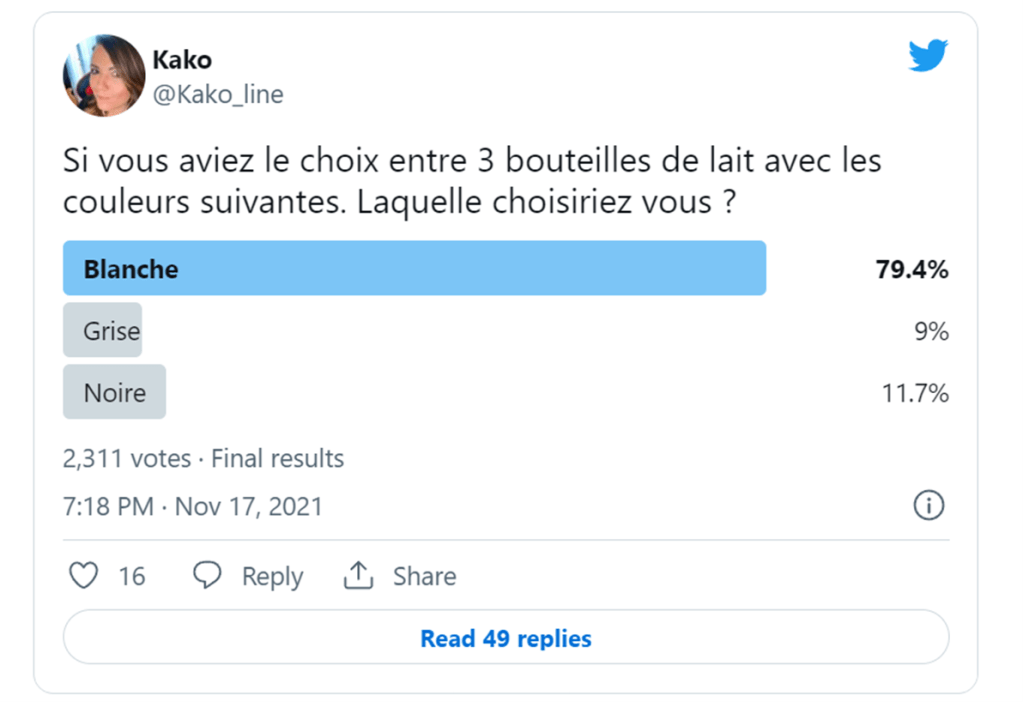This screenshot has width=1023, height=702.
Task: Open Kako's profile picture
Action: pos(104,76)
